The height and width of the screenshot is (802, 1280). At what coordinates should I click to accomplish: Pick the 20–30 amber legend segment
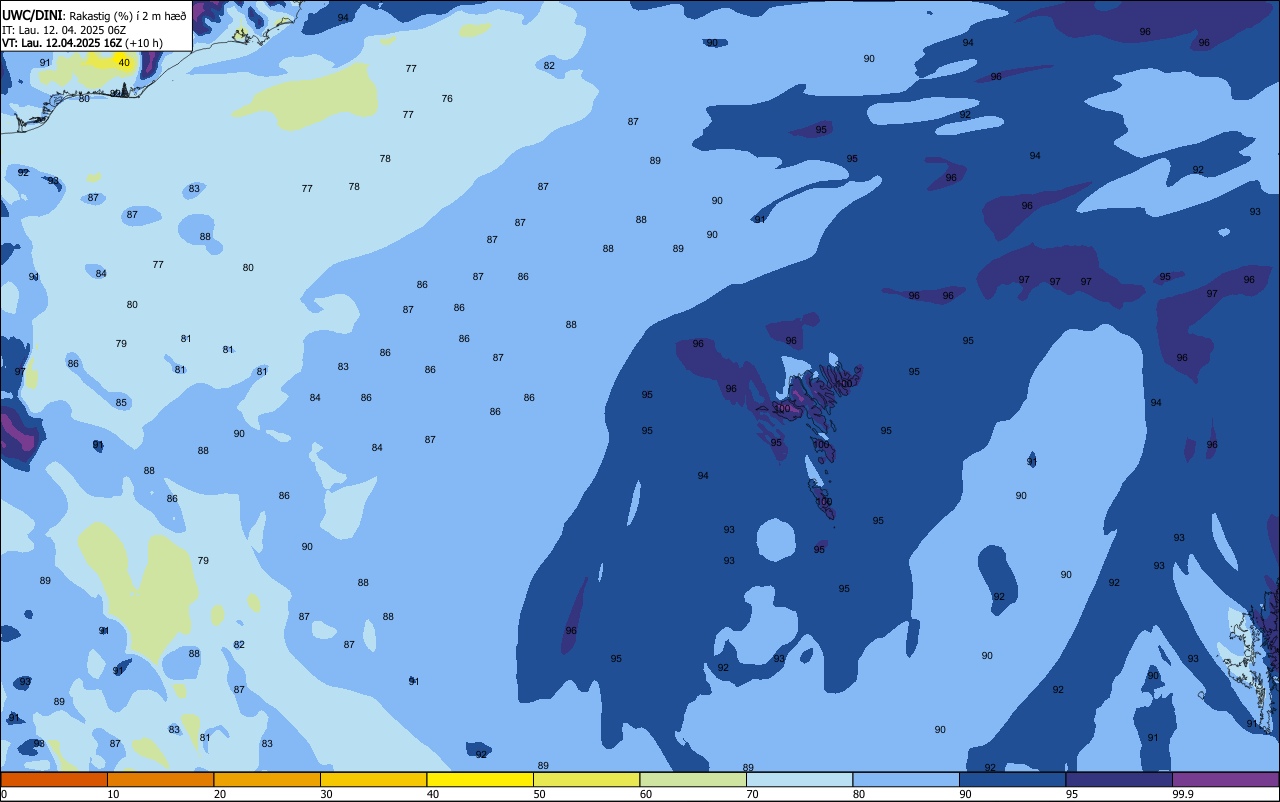tap(267, 779)
